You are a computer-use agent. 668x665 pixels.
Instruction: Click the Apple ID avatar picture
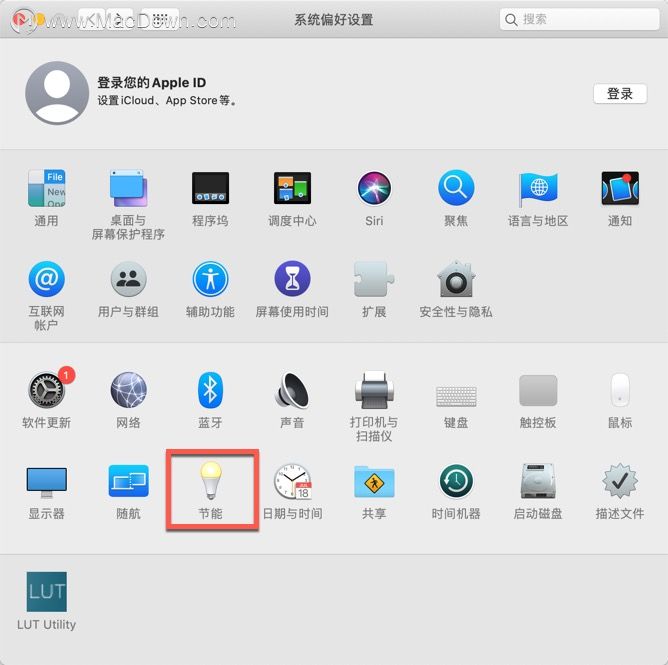click(x=57, y=93)
